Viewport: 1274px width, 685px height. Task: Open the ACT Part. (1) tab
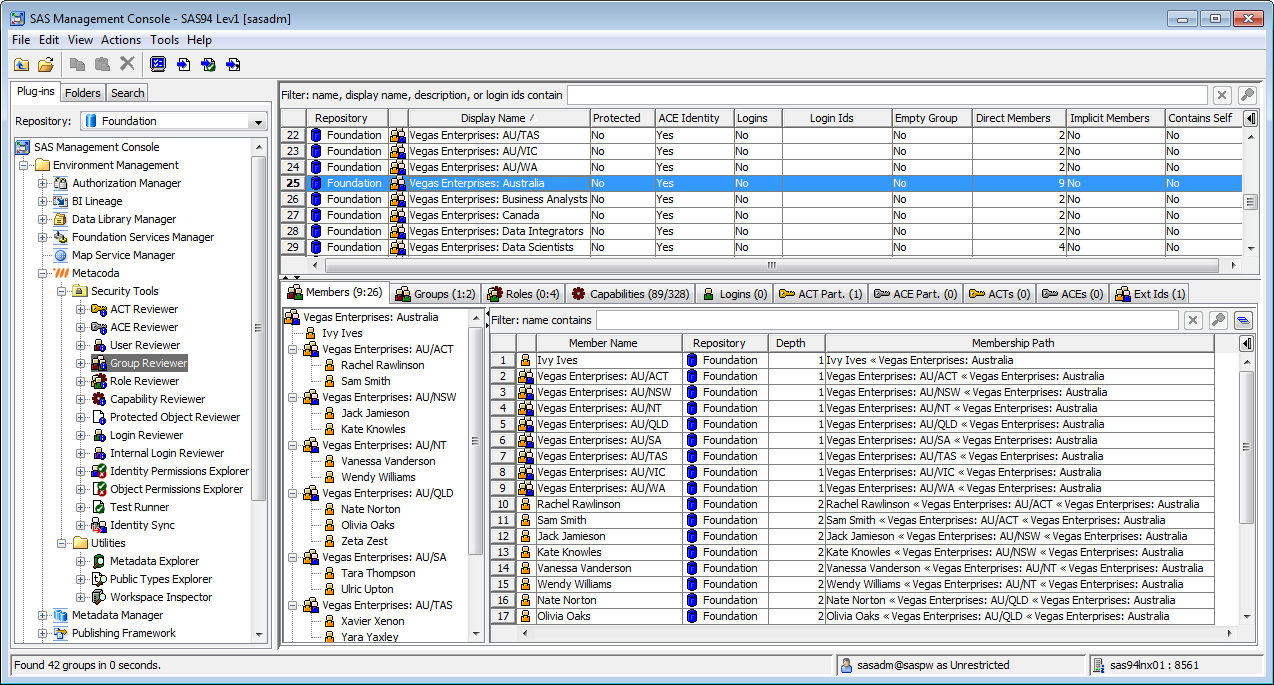coord(820,294)
